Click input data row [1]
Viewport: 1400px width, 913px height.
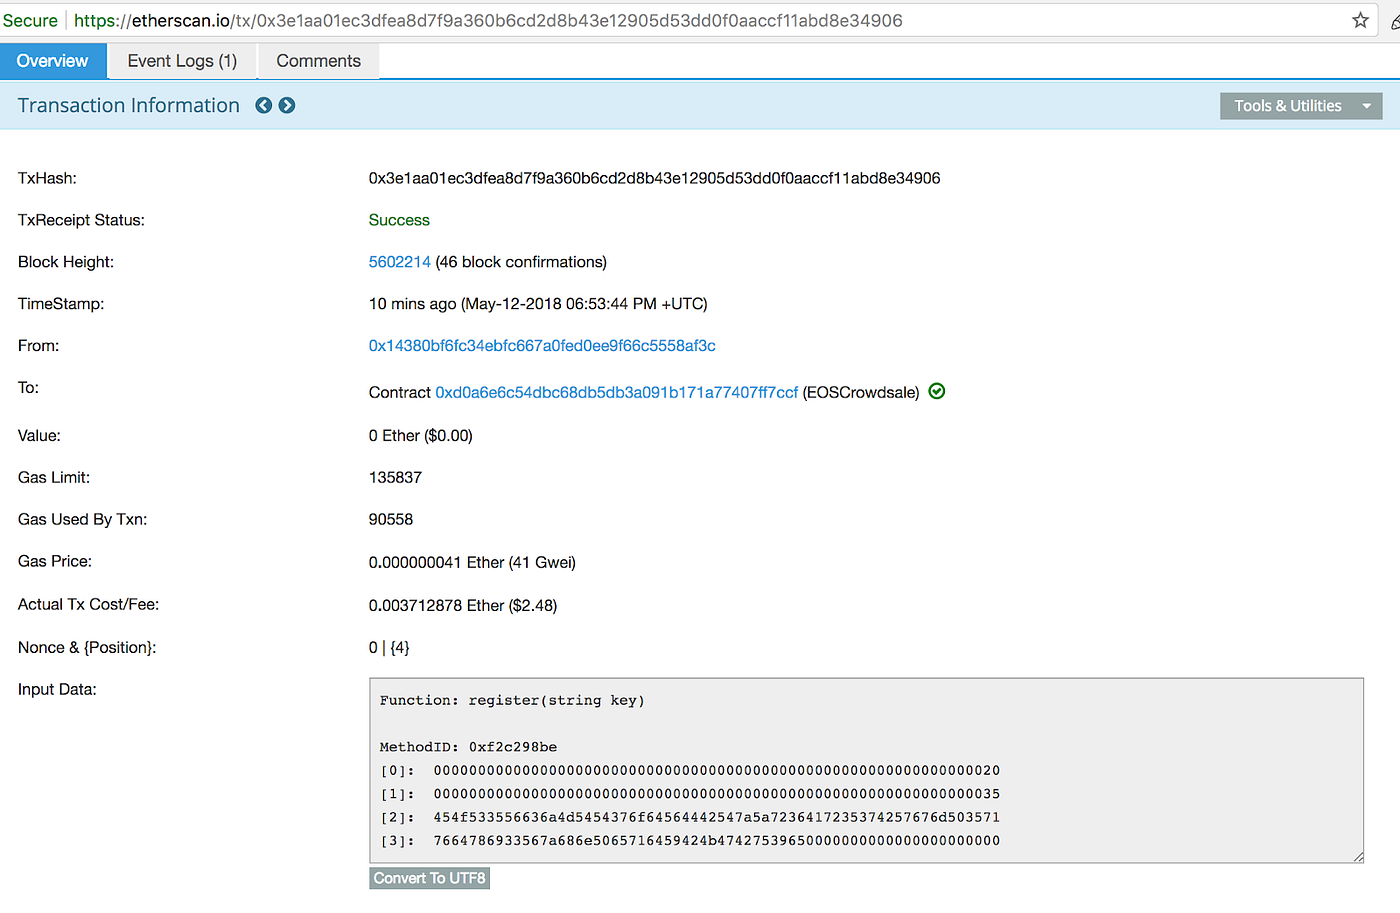tap(690, 794)
